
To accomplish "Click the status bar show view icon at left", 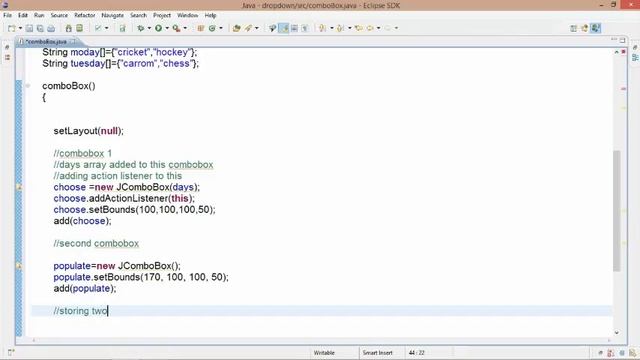I will click(x=11, y=352).
